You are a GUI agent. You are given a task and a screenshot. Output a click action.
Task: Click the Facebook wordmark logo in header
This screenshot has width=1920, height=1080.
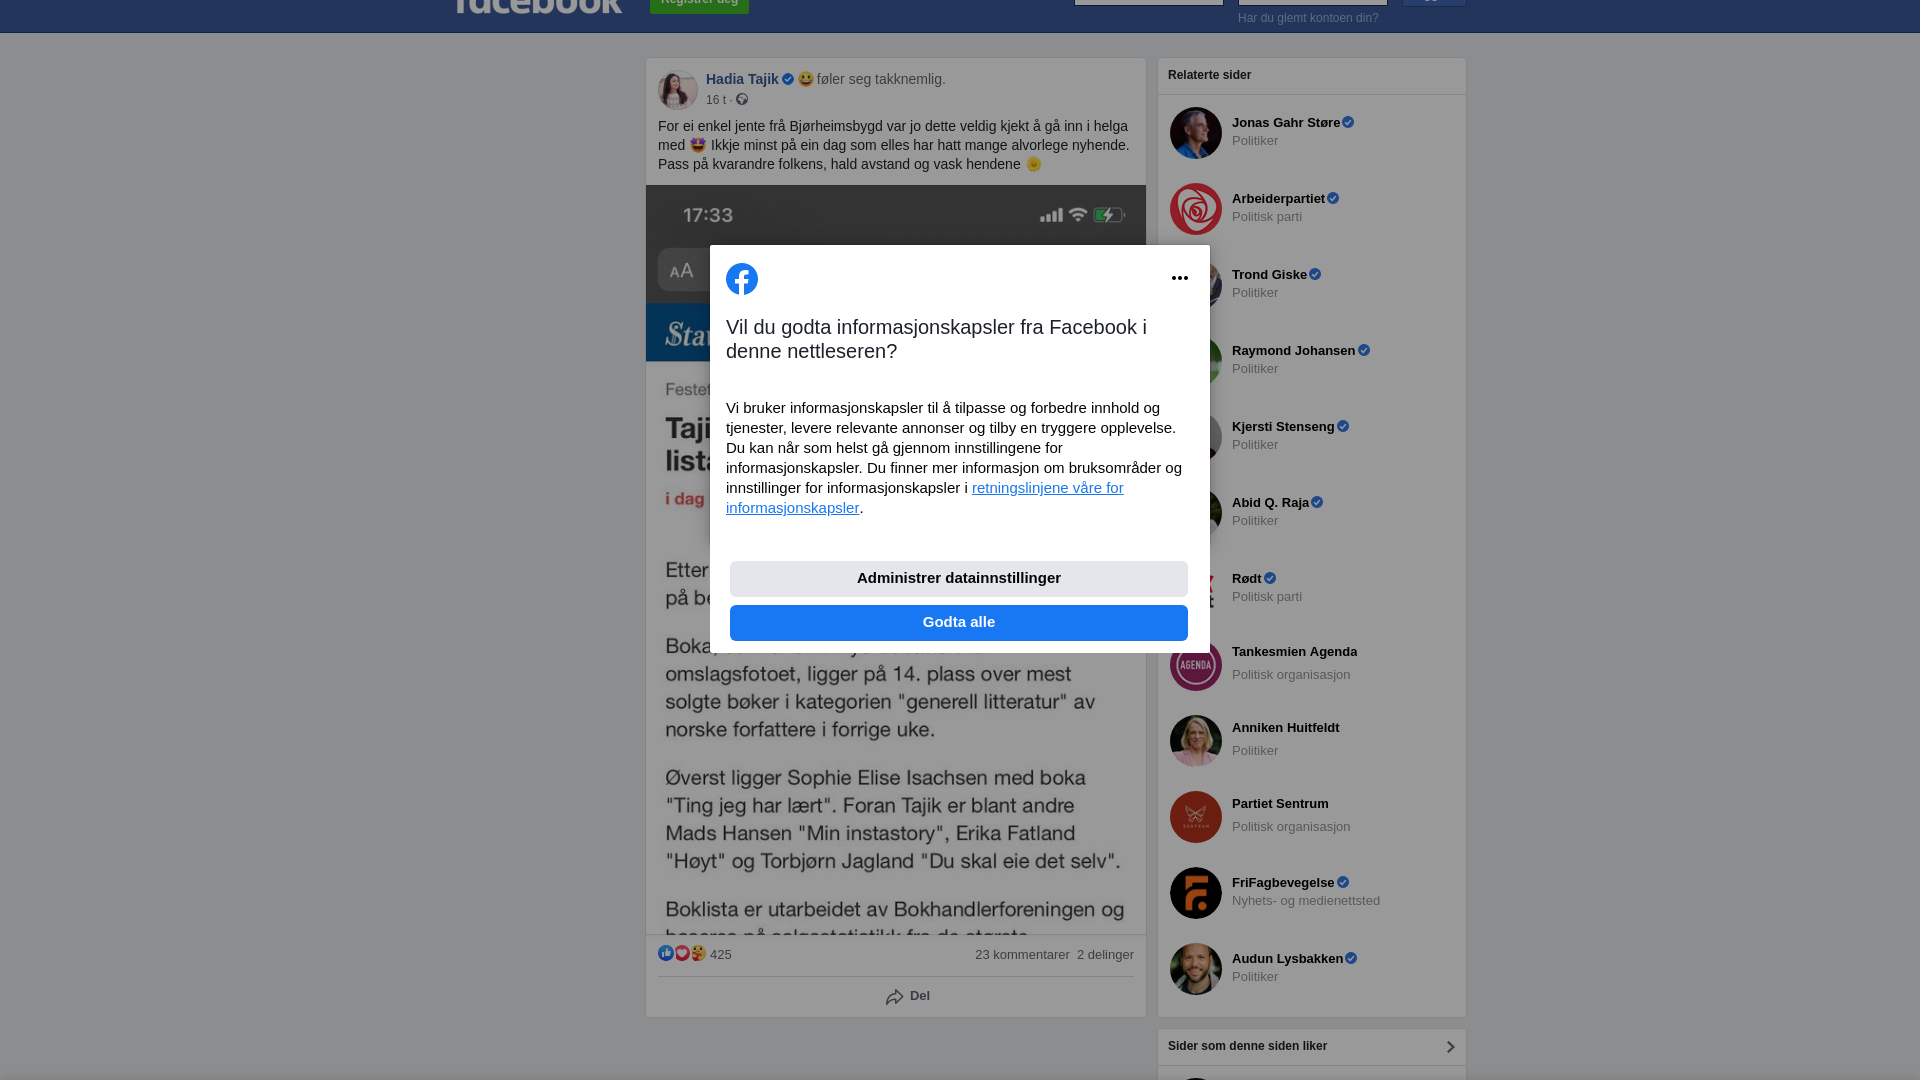[538, 6]
